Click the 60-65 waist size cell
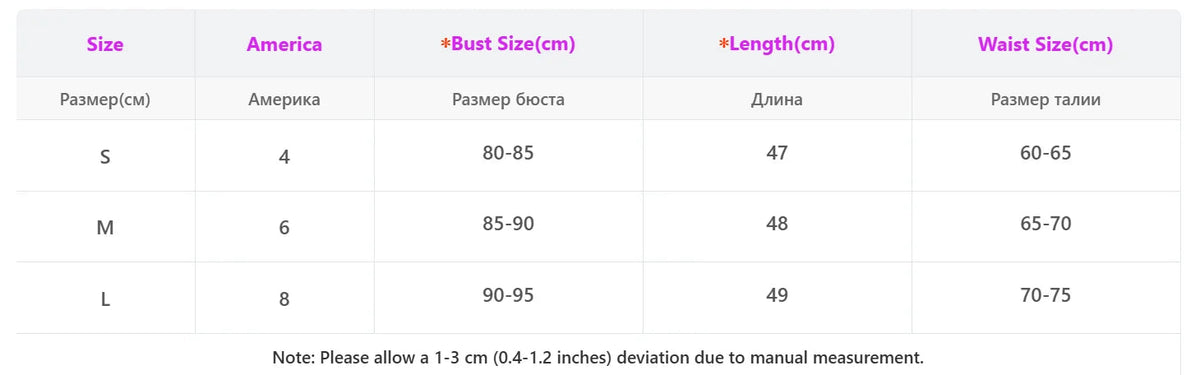The image size is (1200, 375). click(1045, 153)
